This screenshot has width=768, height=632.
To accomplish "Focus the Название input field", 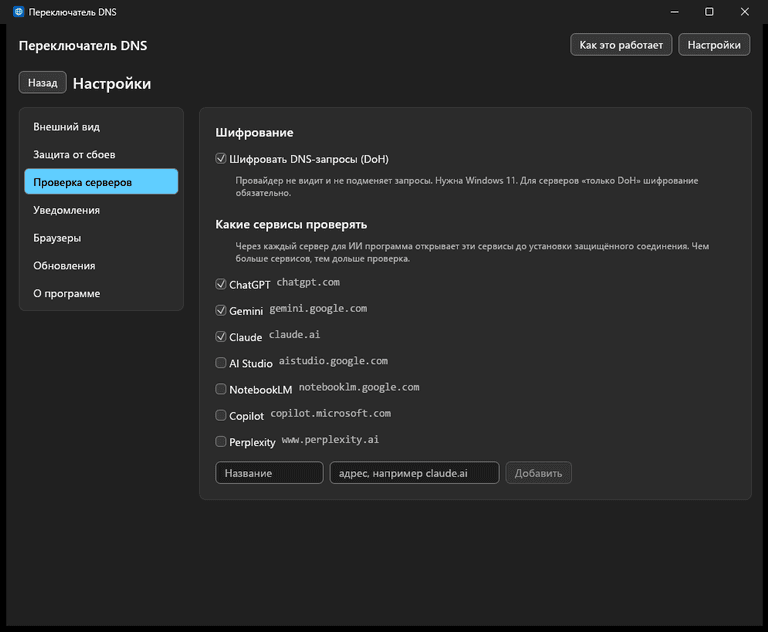I will [x=269, y=473].
